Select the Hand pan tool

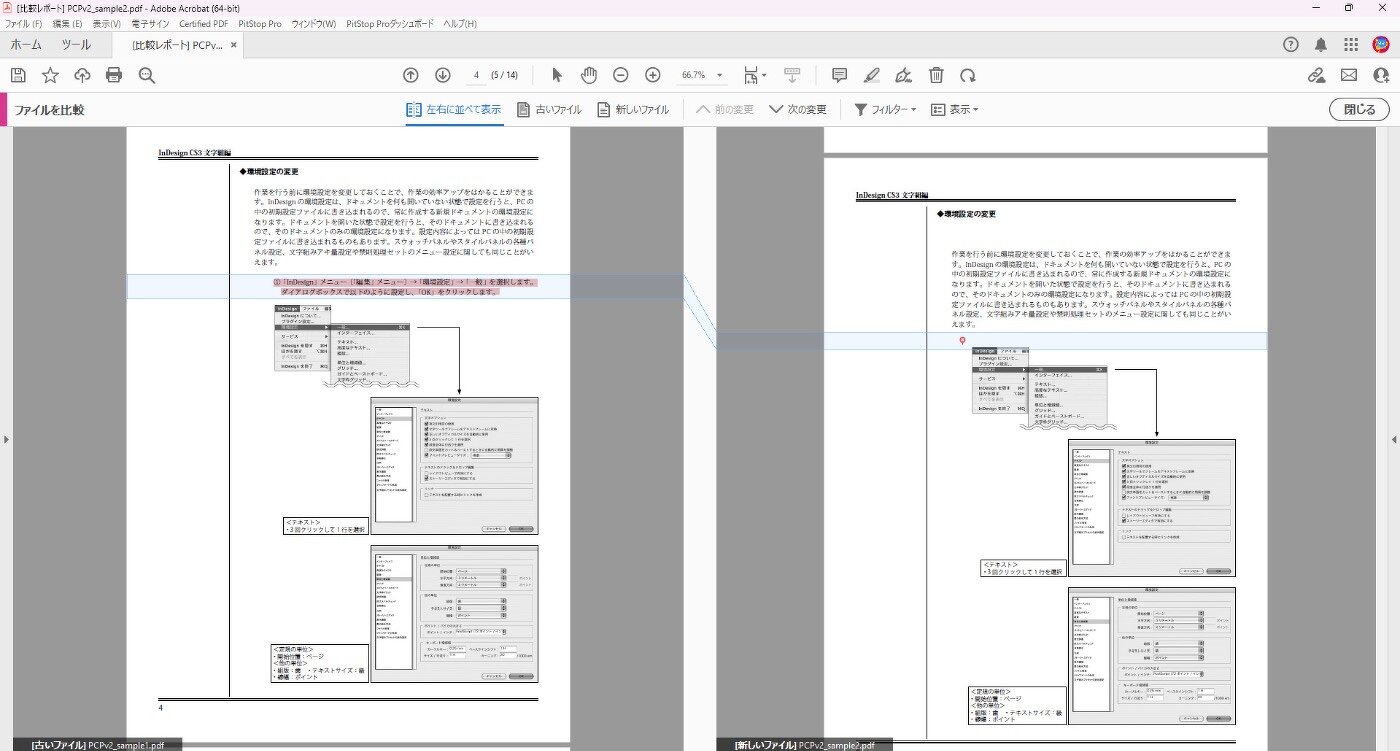pyautogui.click(x=589, y=75)
